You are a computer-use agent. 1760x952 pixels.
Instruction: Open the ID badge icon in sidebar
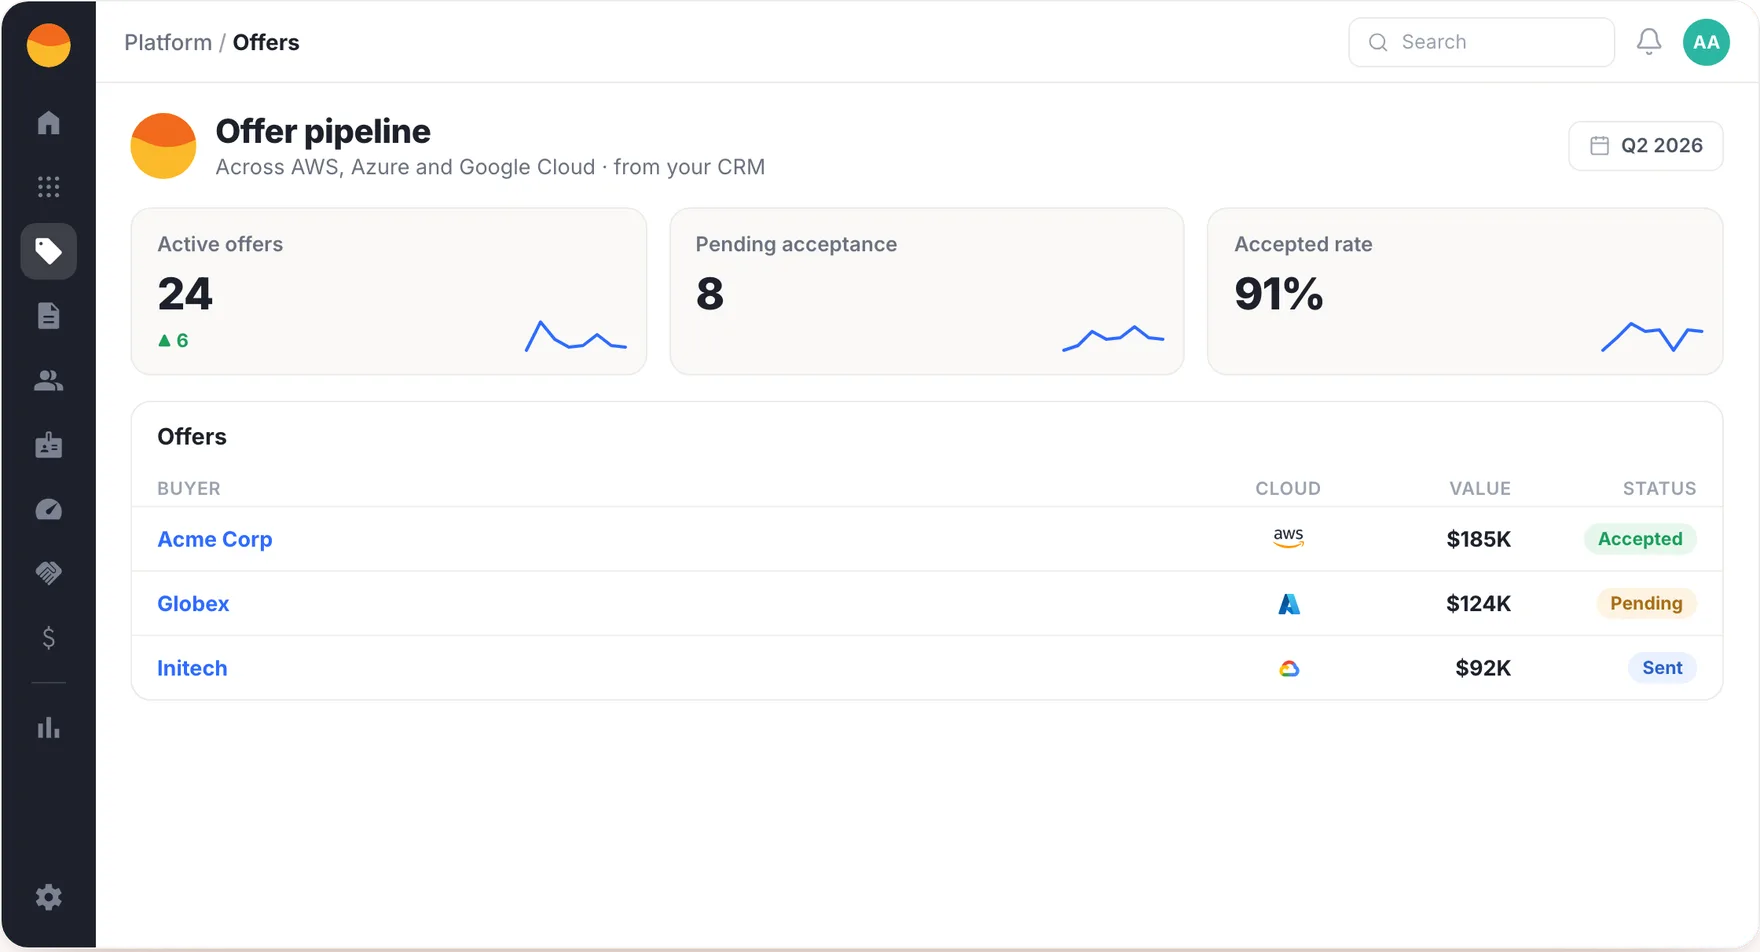pyautogui.click(x=48, y=445)
